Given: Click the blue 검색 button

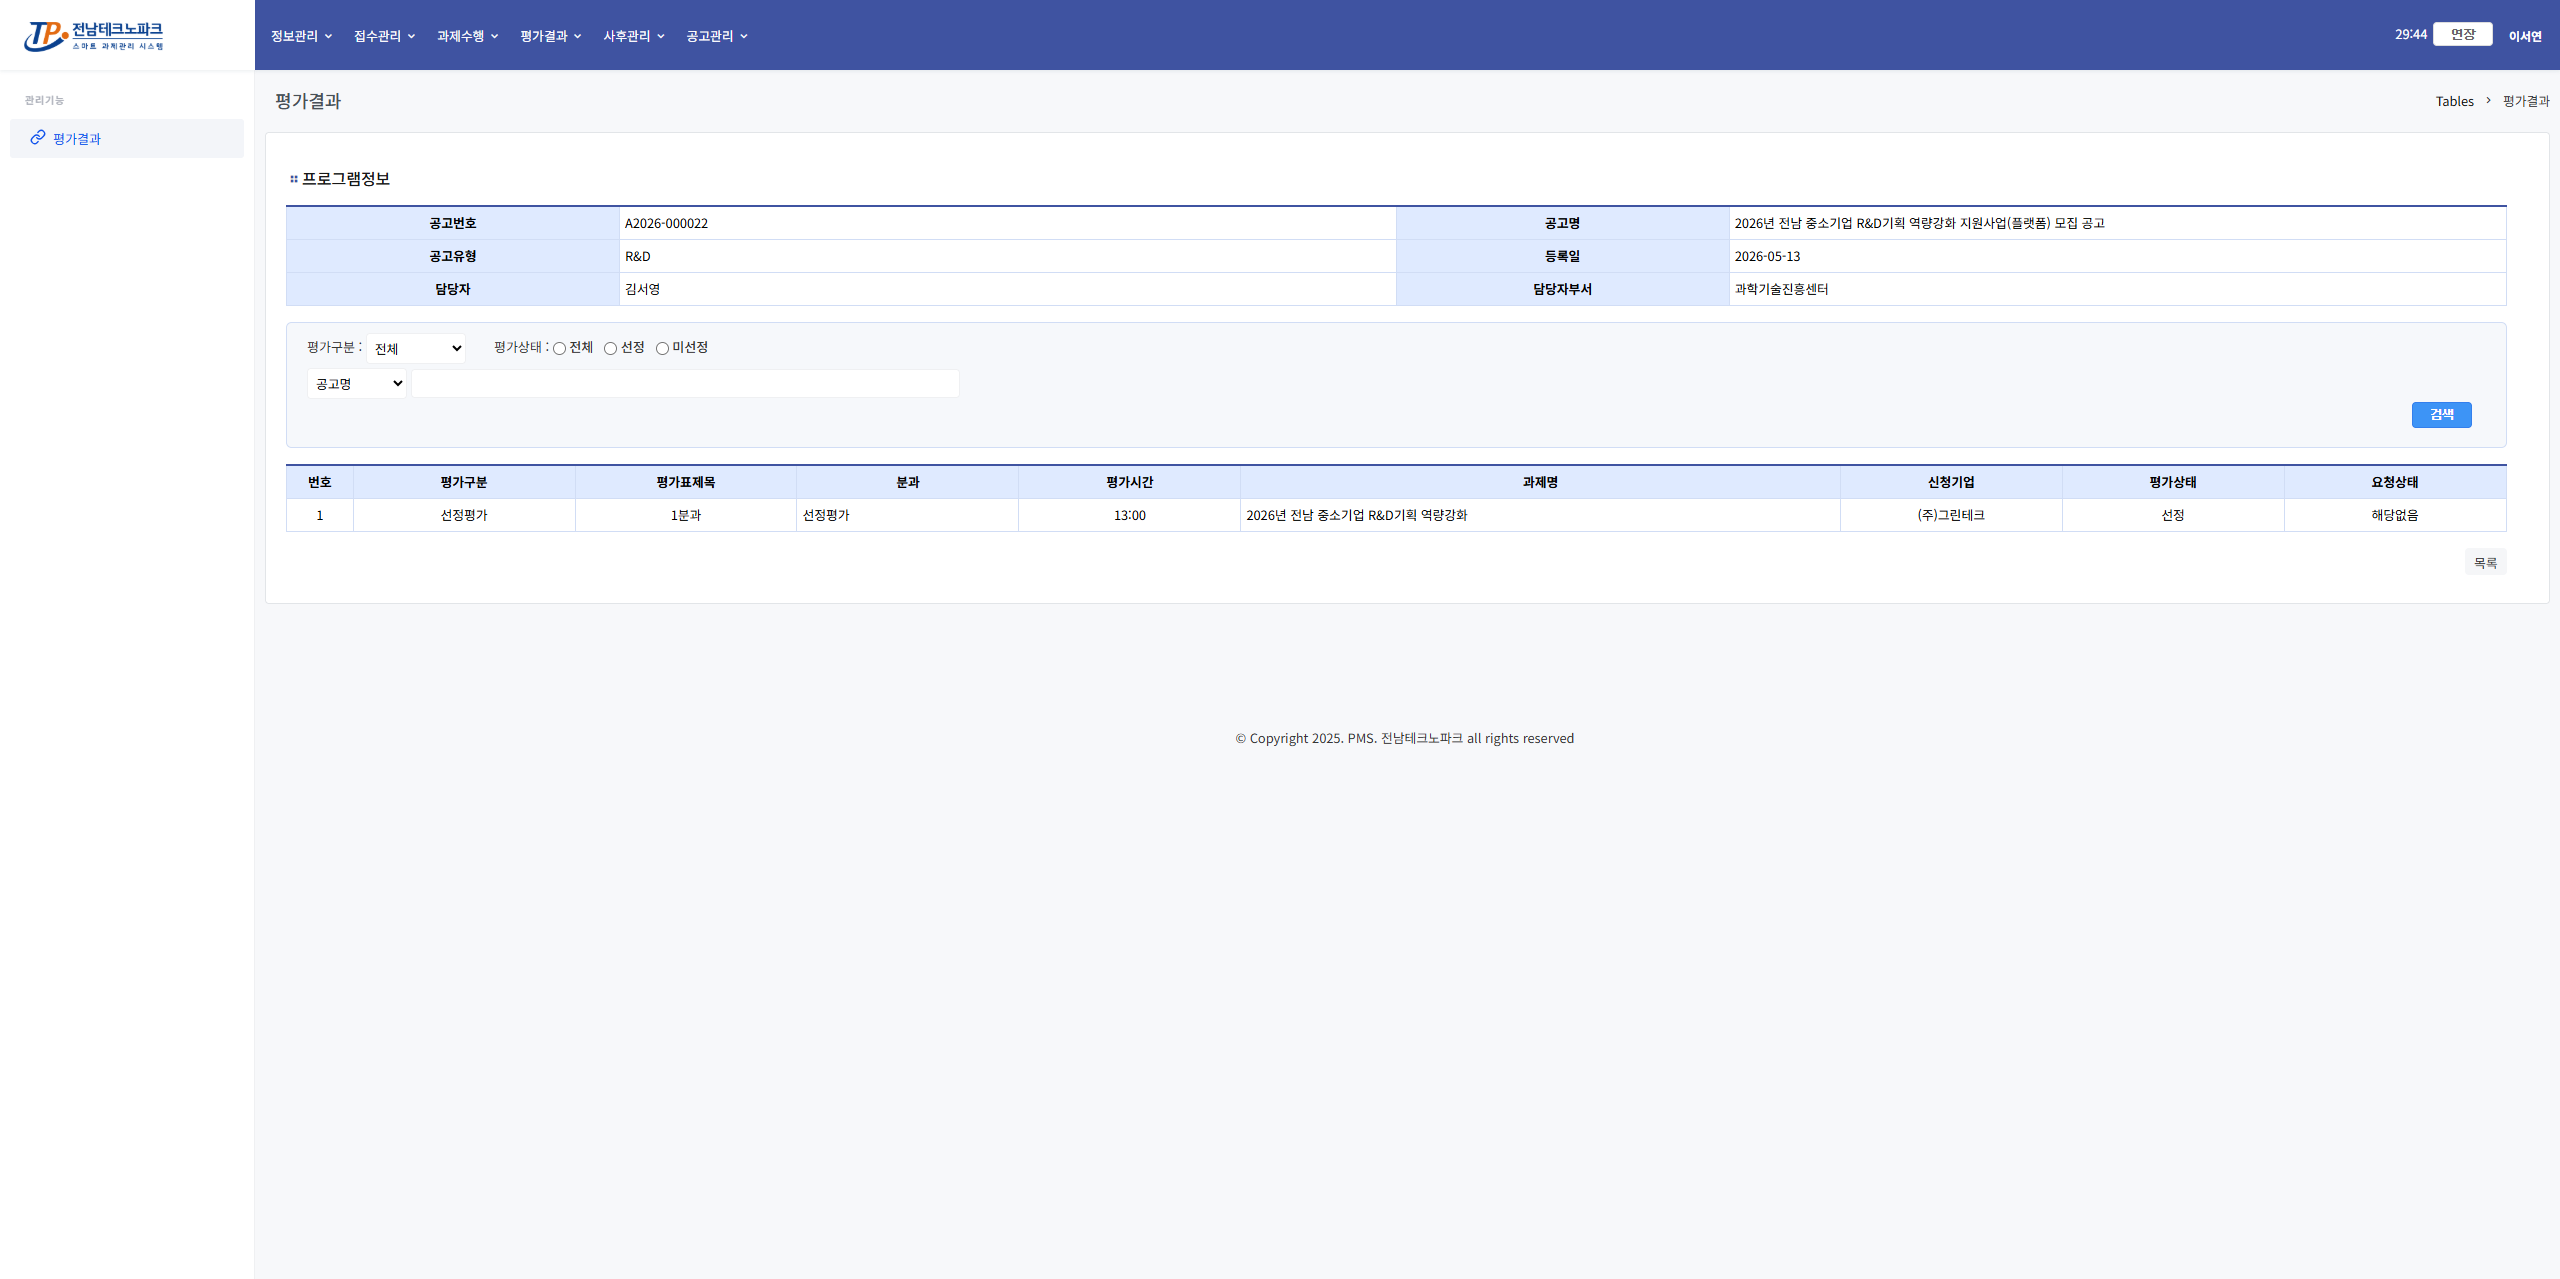Looking at the screenshot, I should pos(2441,414).
